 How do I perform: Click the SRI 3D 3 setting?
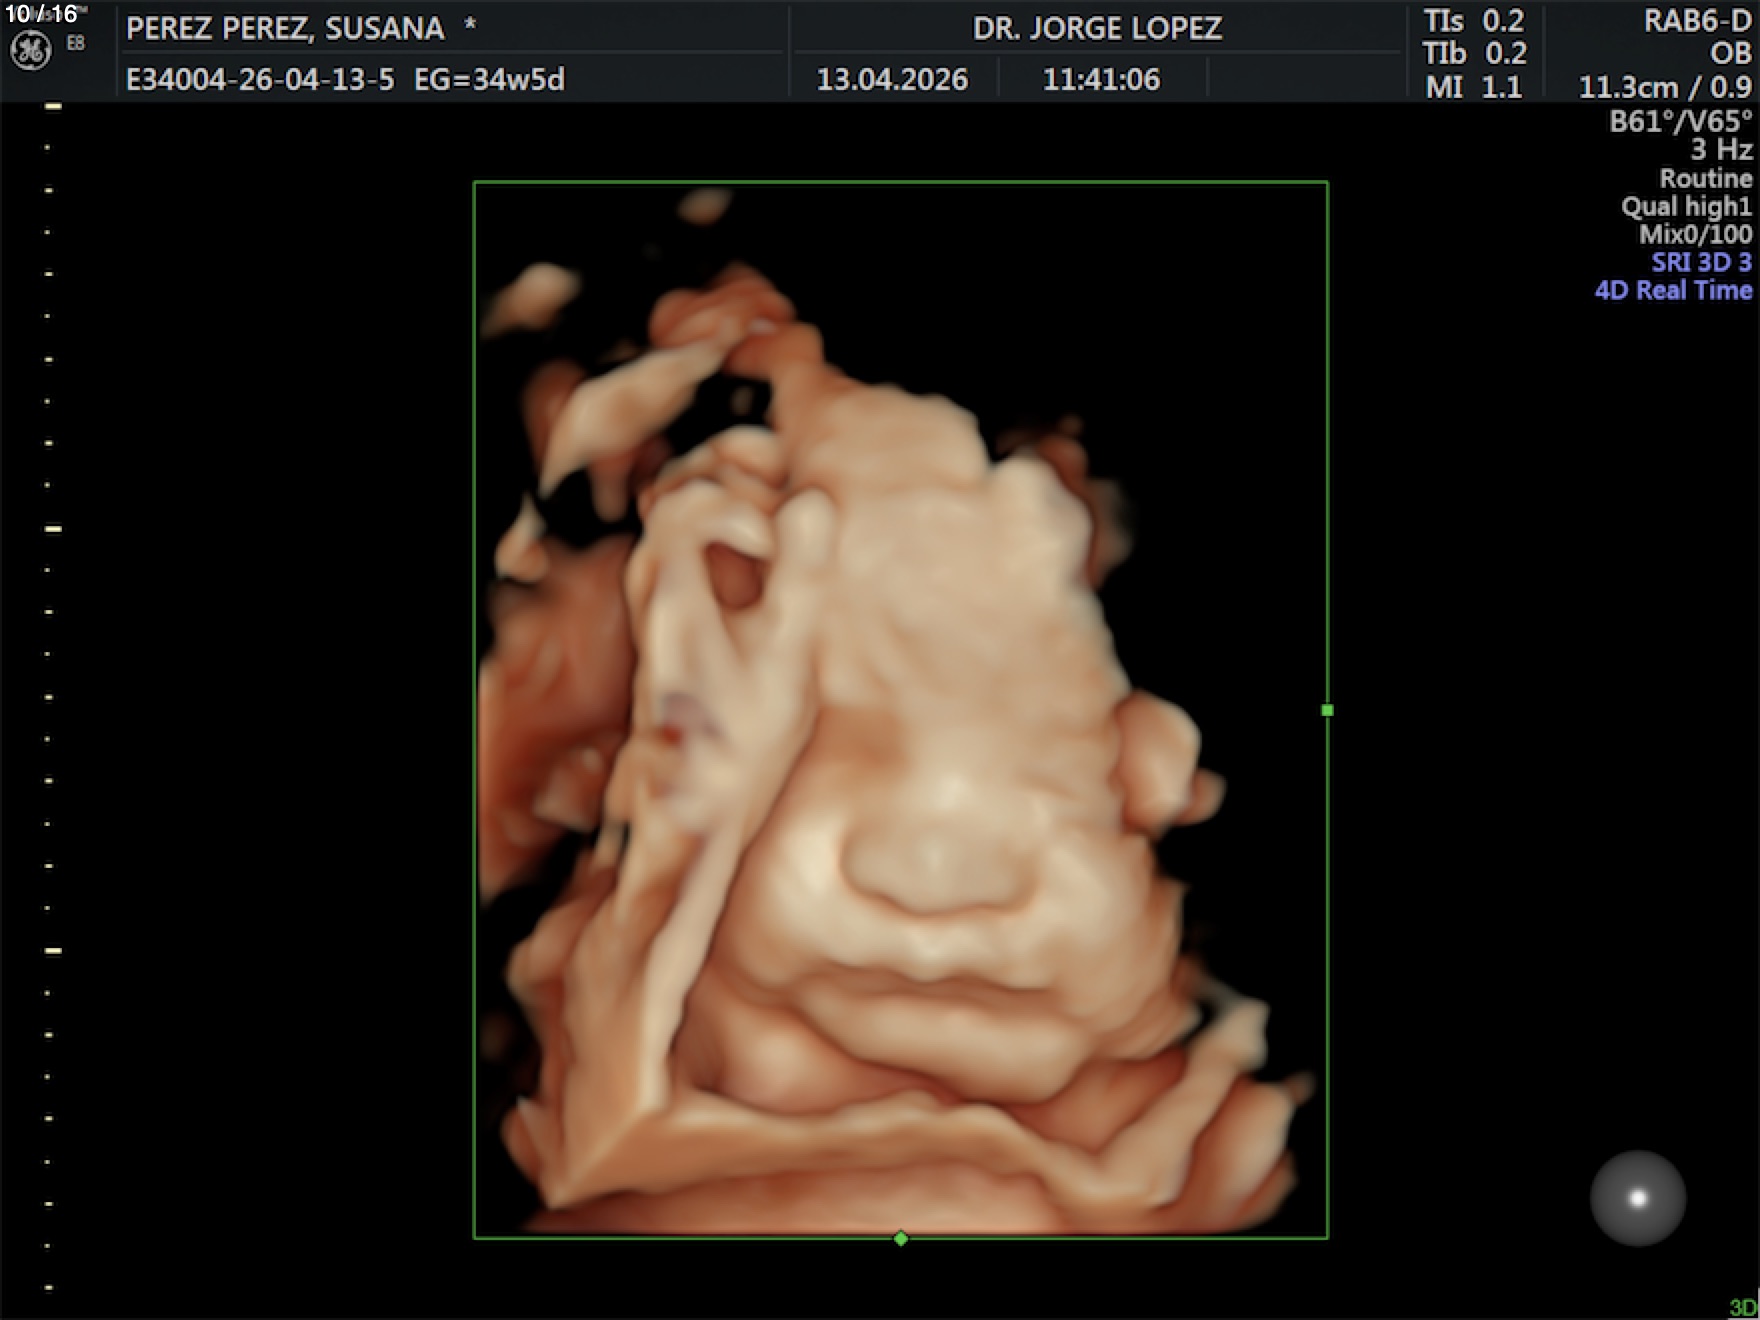click(1701, 262)
